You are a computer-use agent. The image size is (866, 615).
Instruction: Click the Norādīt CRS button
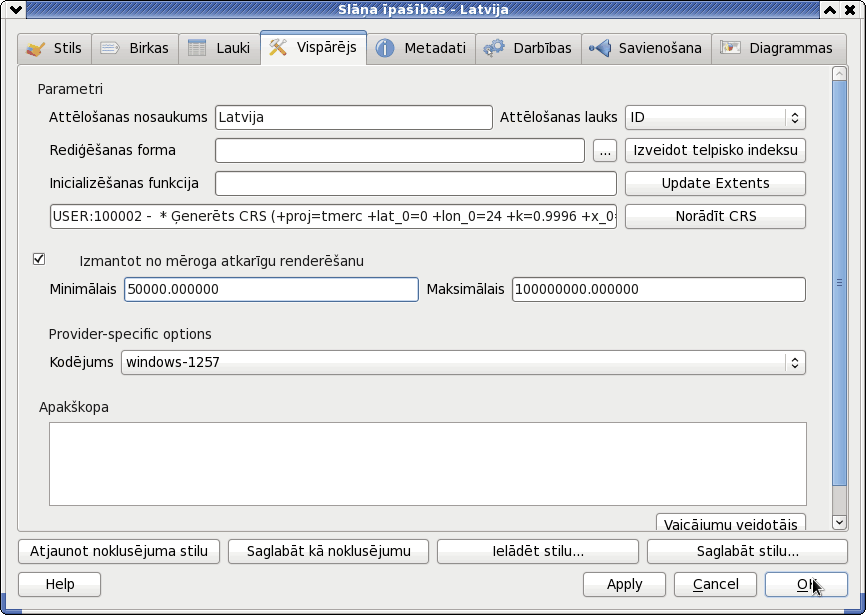click(x=715, y=216)
